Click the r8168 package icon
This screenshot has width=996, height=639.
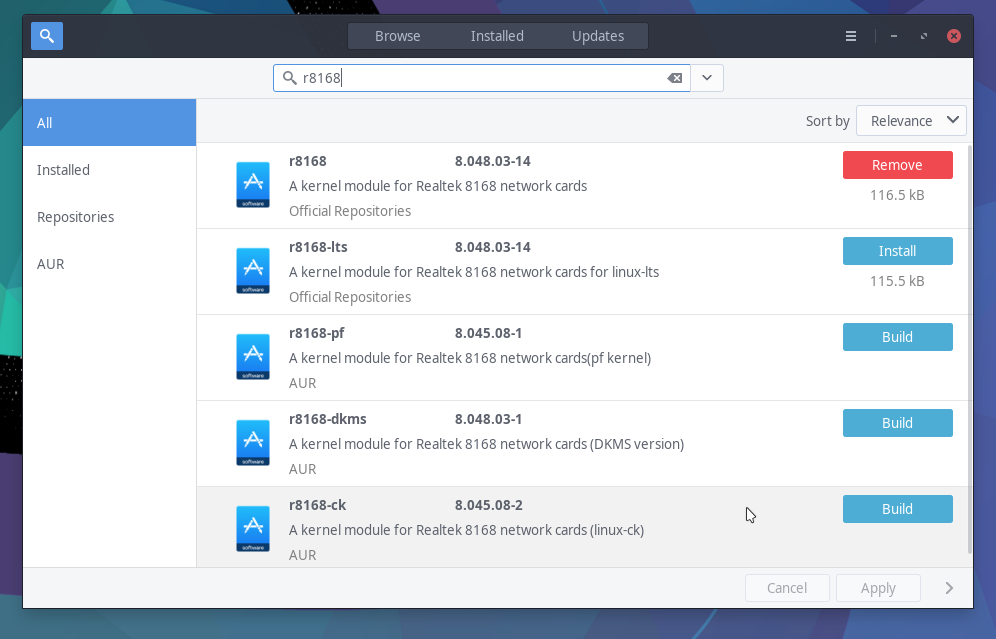tap(253, 185)
